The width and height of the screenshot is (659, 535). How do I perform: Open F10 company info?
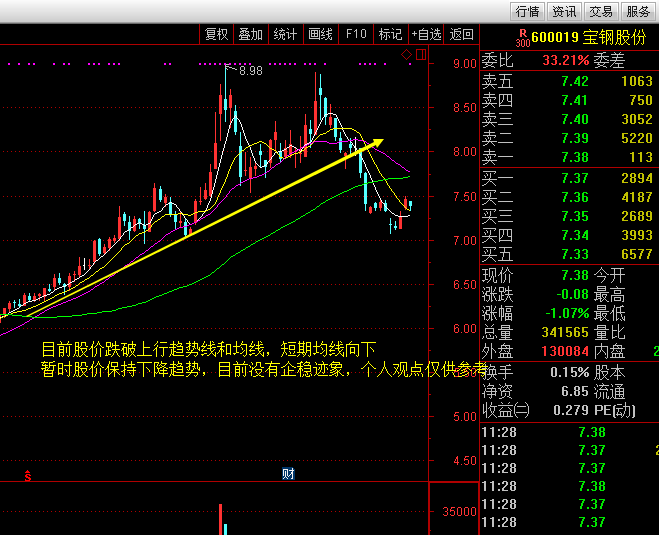(x=356, y=34)
